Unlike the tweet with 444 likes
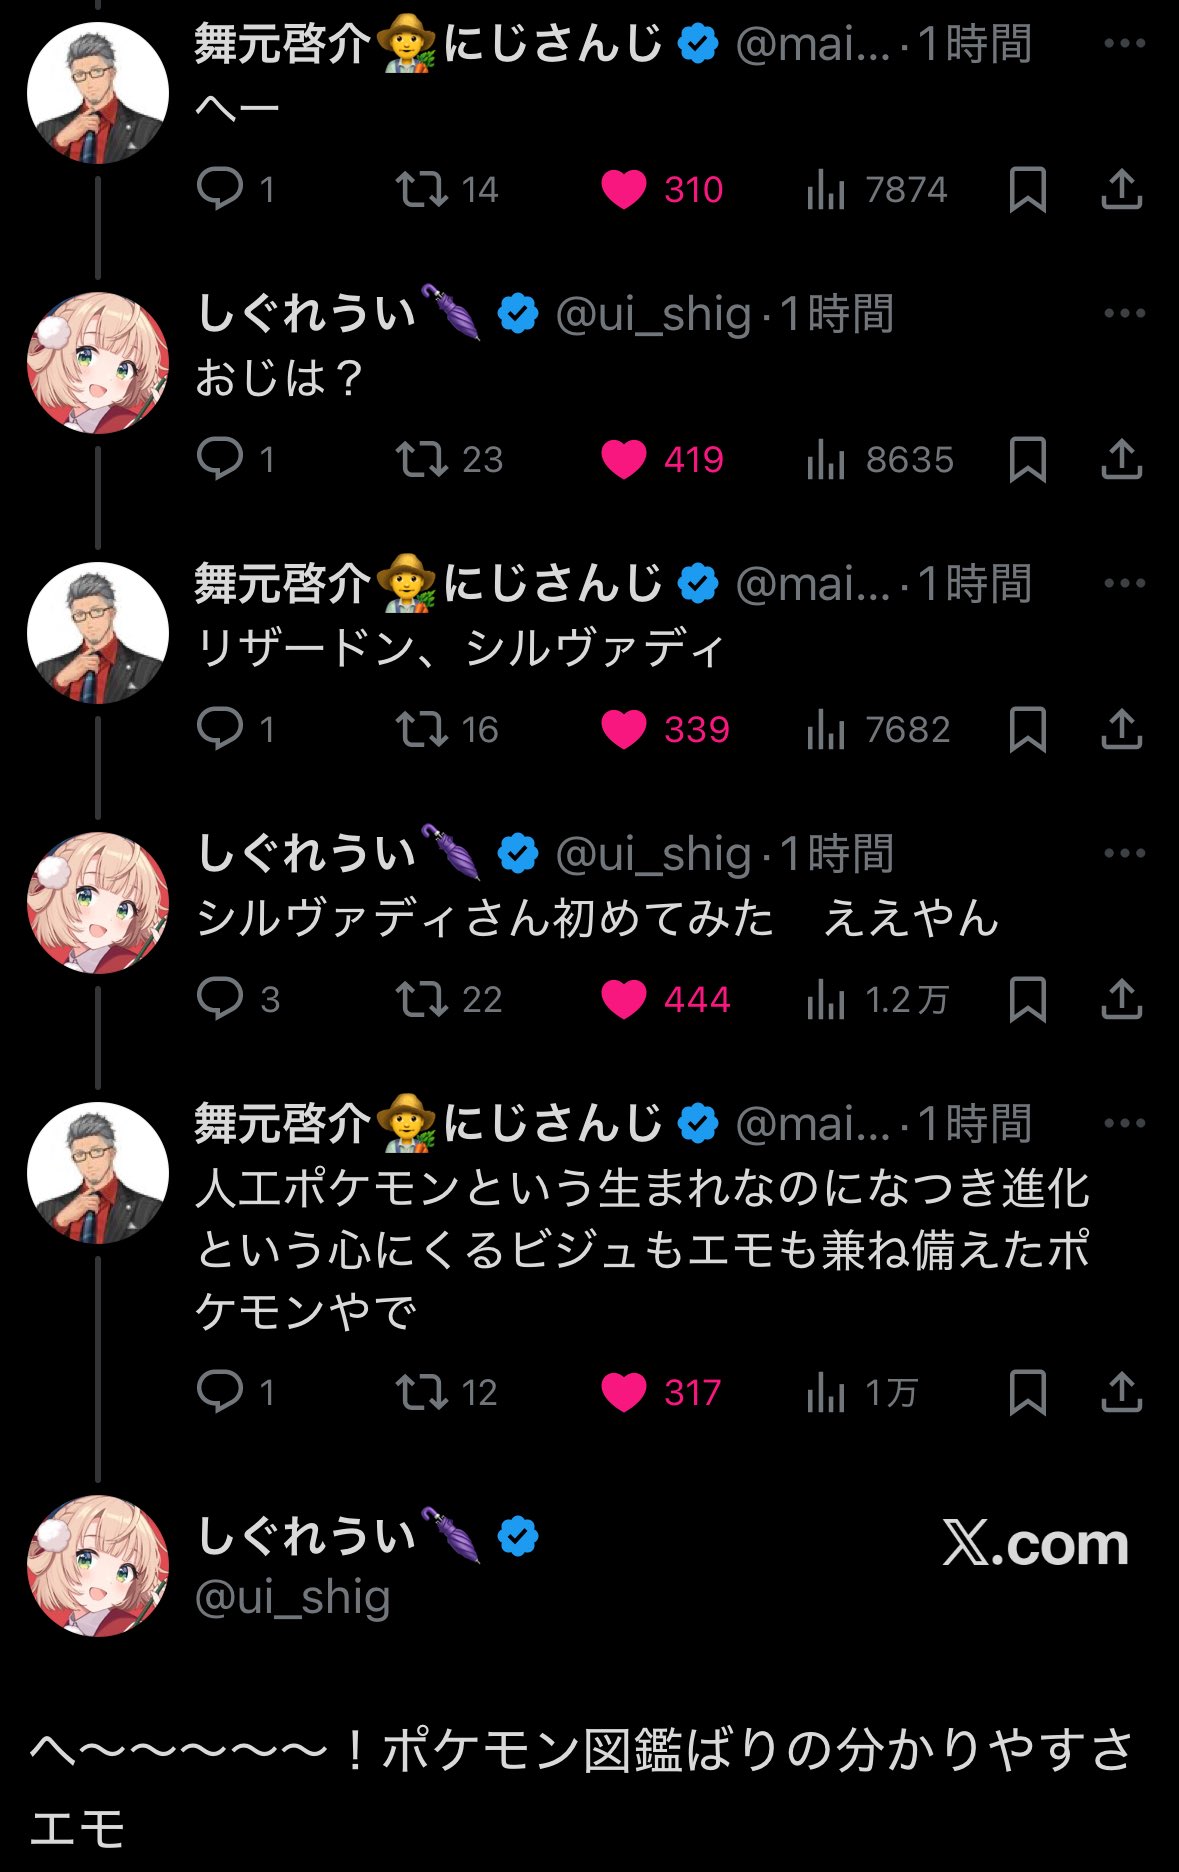The image size is (1179, 1872). tap(624, 999)
